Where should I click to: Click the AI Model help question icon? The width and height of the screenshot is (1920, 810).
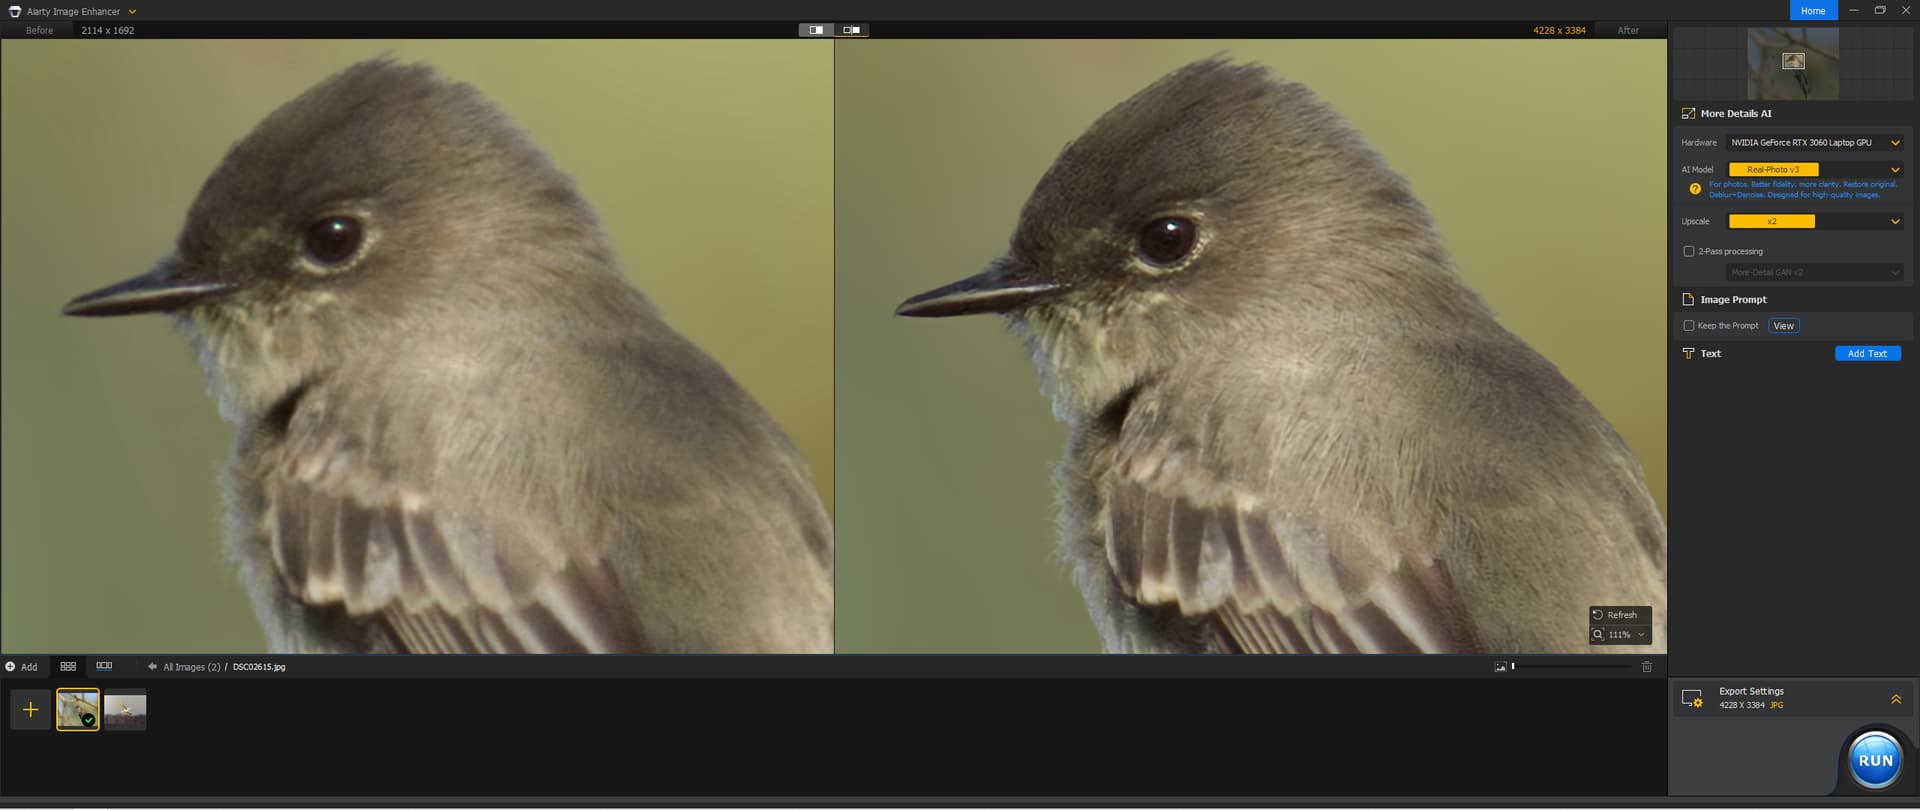pyautogui.click(x=1695, y=189)
